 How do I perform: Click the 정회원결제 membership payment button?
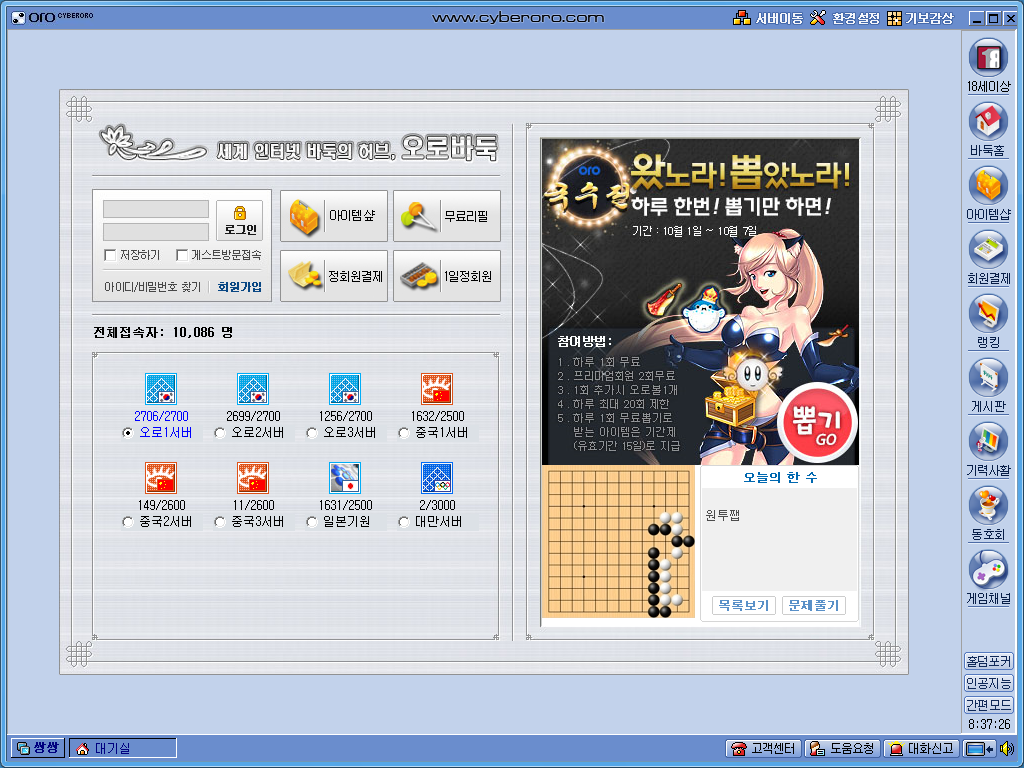pos(334,276)
